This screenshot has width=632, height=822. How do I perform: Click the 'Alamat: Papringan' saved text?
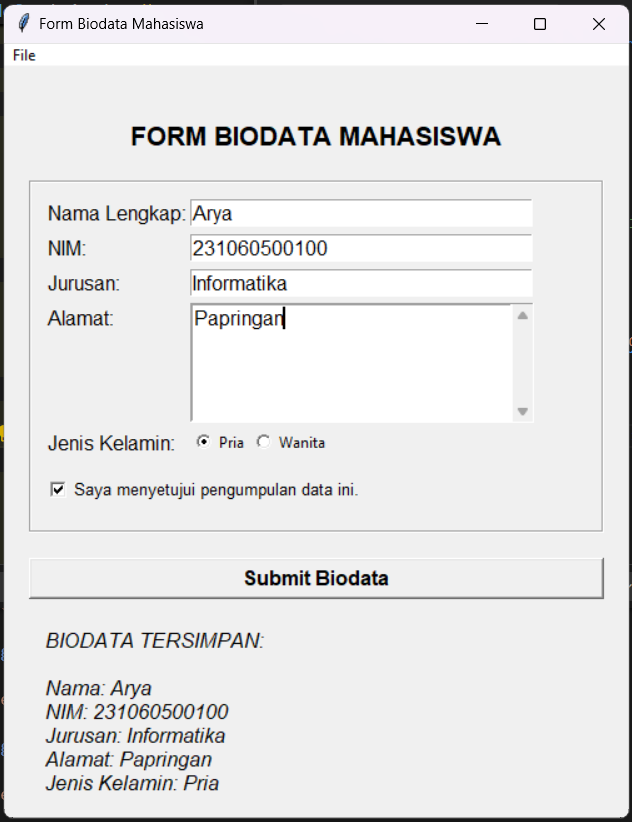[x=127, y=759]
